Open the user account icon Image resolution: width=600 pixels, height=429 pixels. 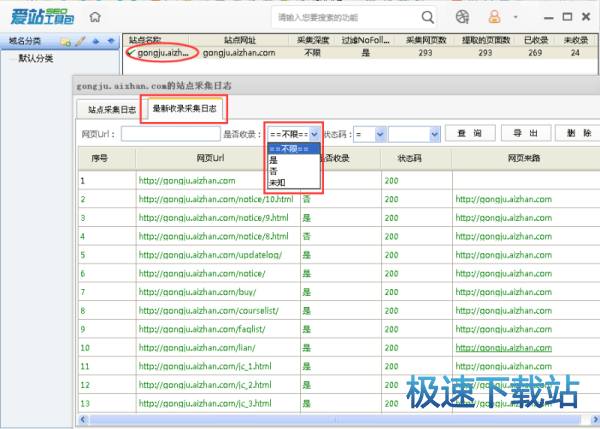(494, 17)
